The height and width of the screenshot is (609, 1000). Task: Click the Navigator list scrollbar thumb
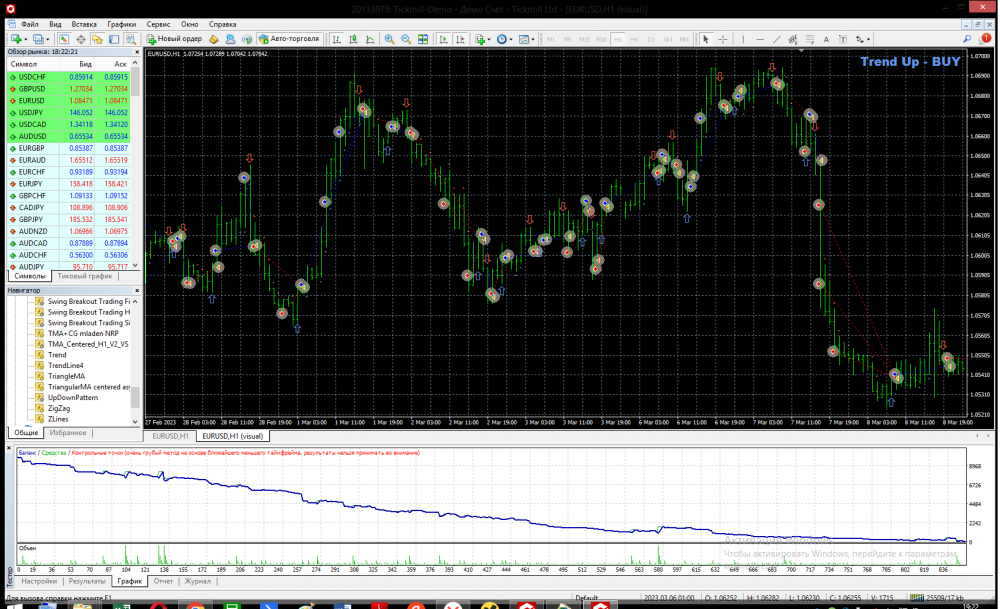(135, 396)
